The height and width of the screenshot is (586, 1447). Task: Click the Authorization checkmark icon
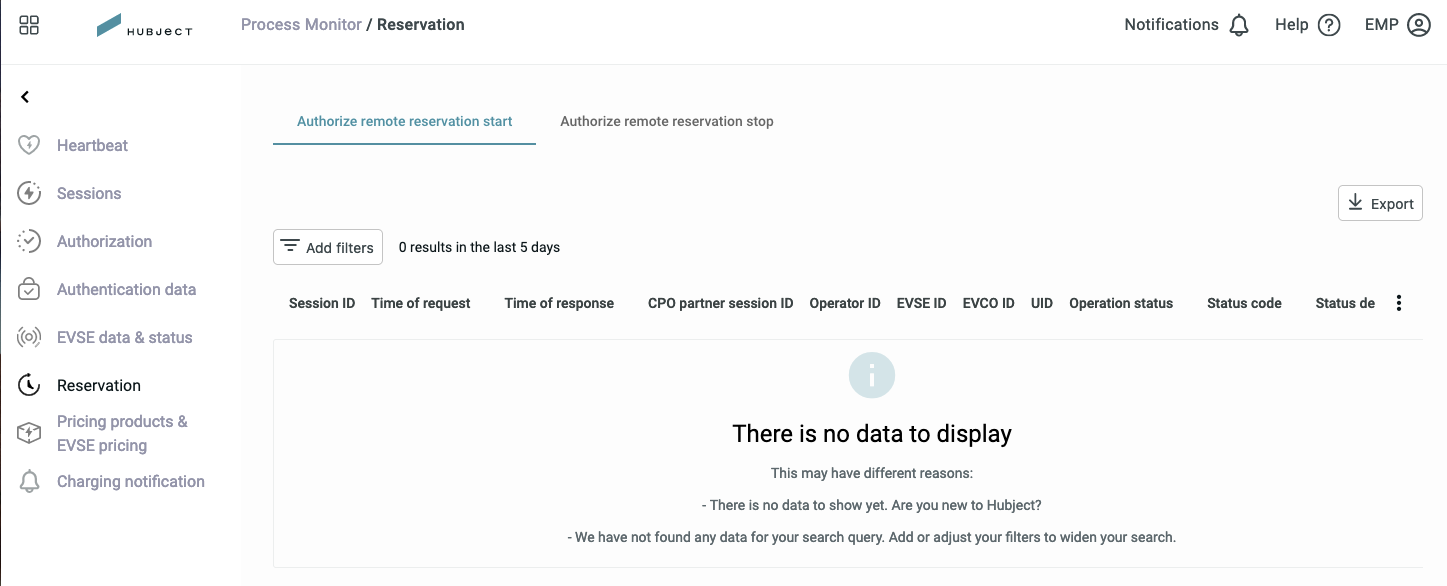(29, 241)
